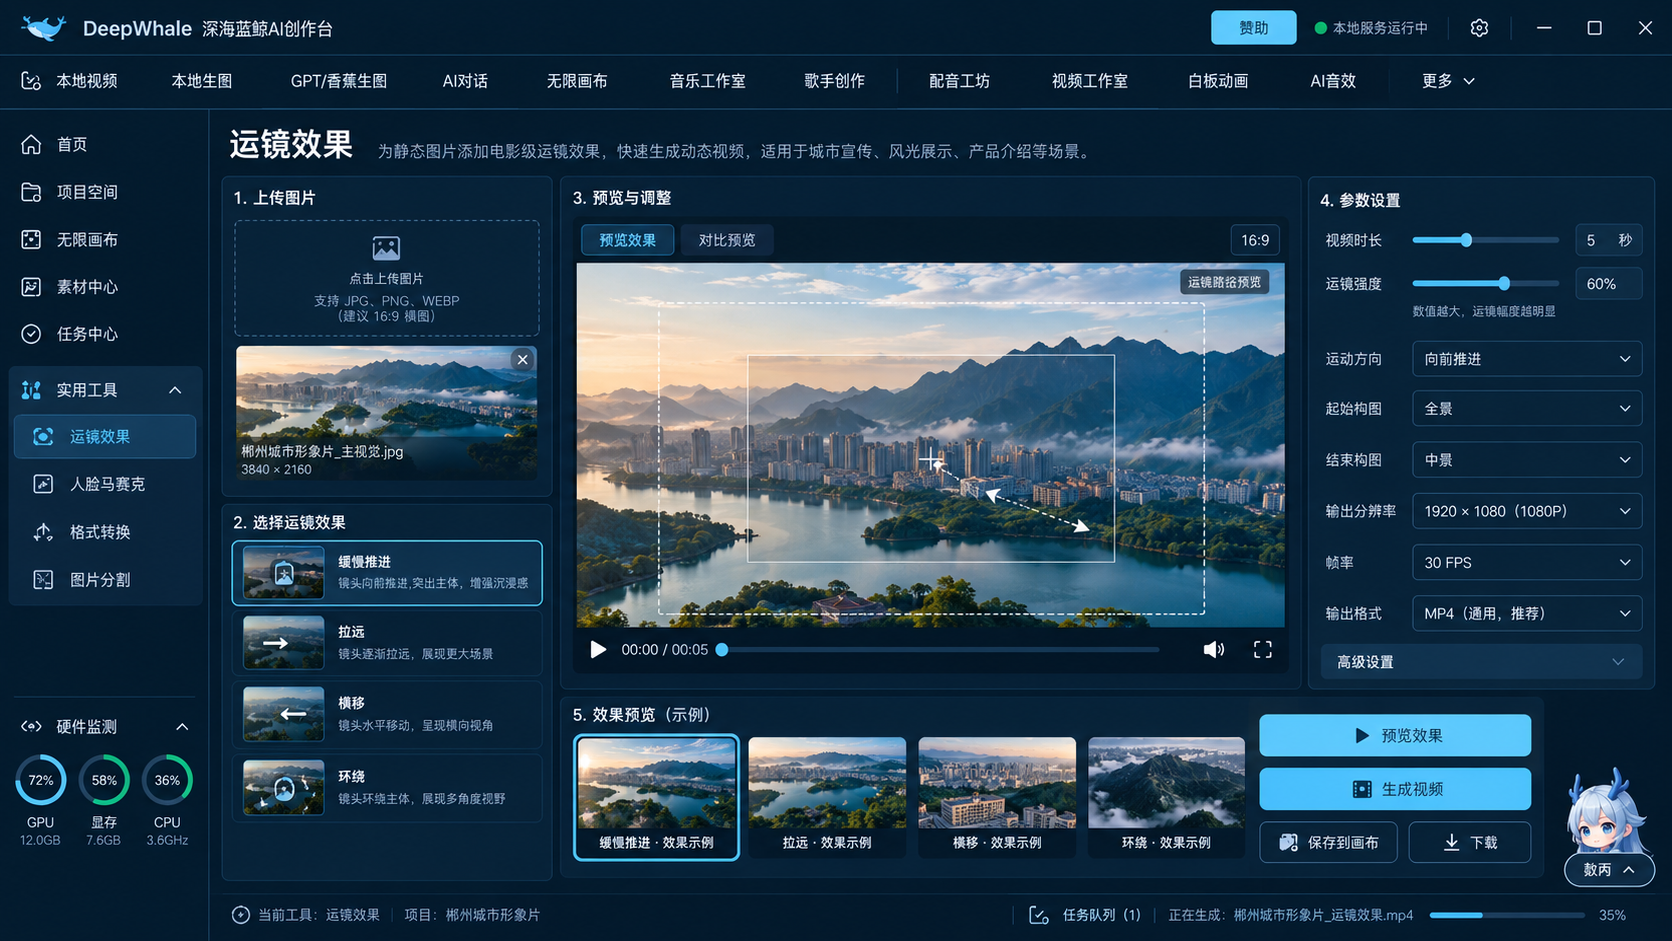The width and height of the screenshot is (1672, 941).
Task: Select the 拉远 camera effect
Action: tap(387, 643)
